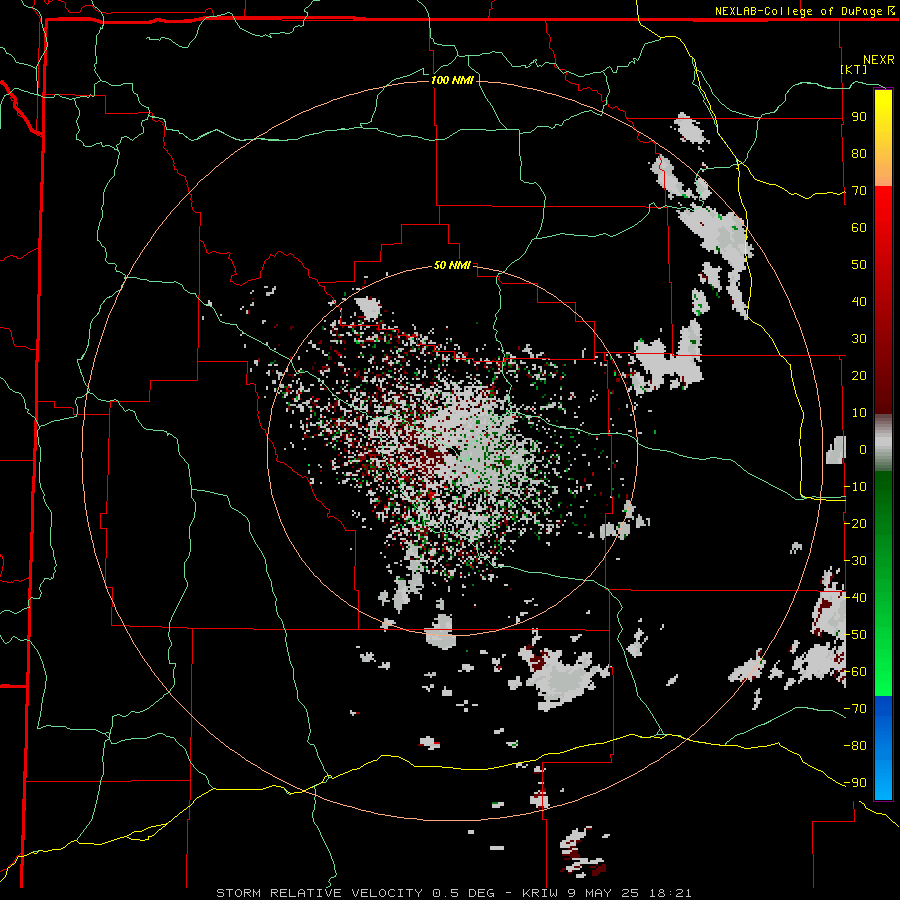The height and width of the screenshot is (900, 900).
Task: Click the -70 value on the velocity scale
Action: point(855,709)
